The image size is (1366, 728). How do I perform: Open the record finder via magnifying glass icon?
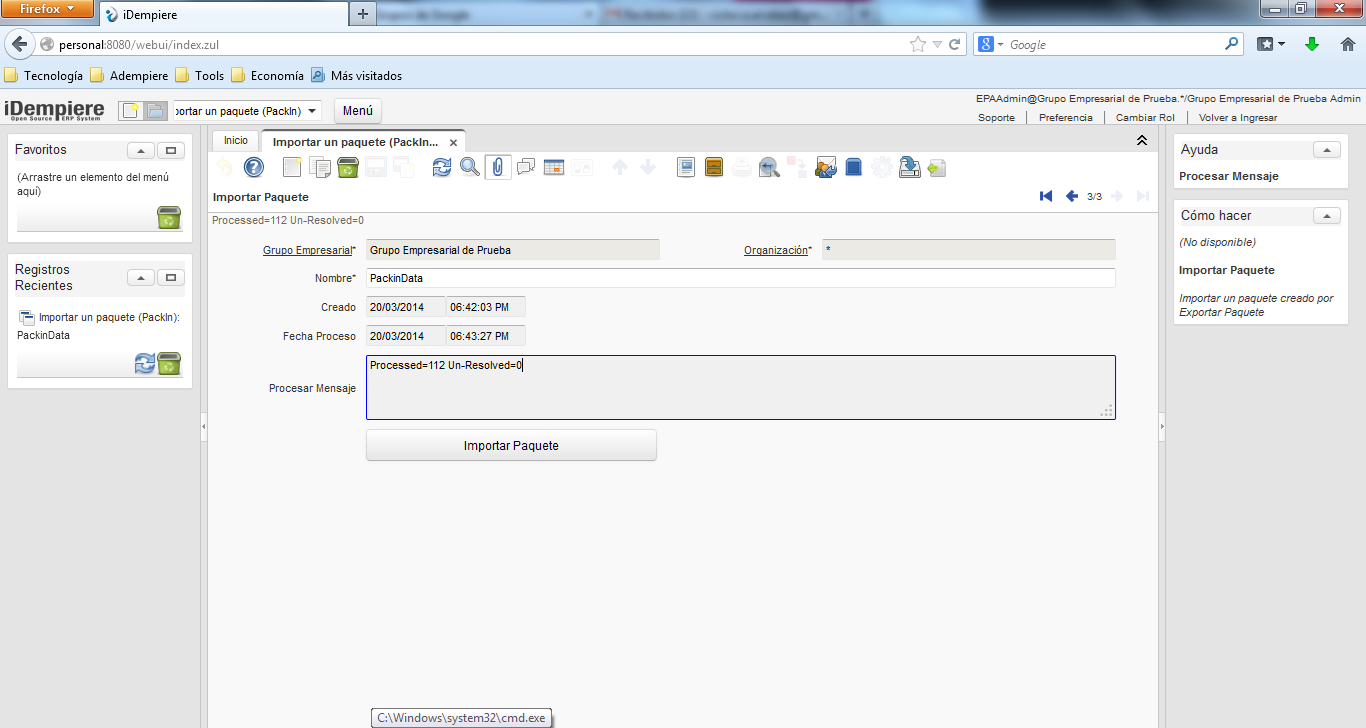click(x=470, y=167)
